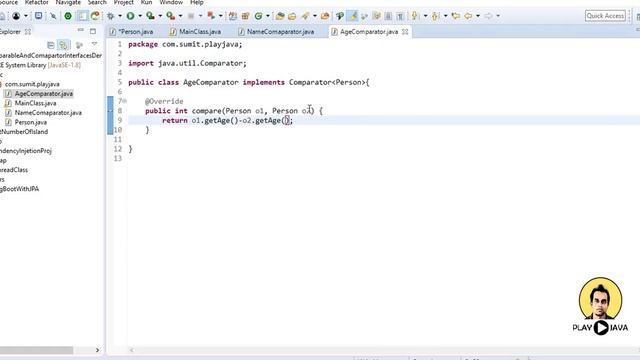Viewport: 640px width, 360px height.
Task: Click the Run Last Tool external tools icon
Action: 171,16
